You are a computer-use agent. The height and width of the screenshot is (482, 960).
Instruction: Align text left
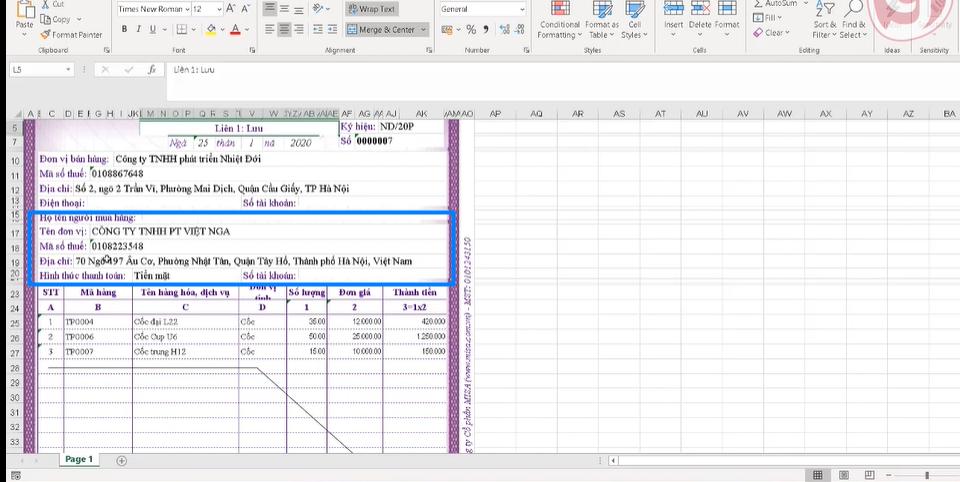(269, 29)
